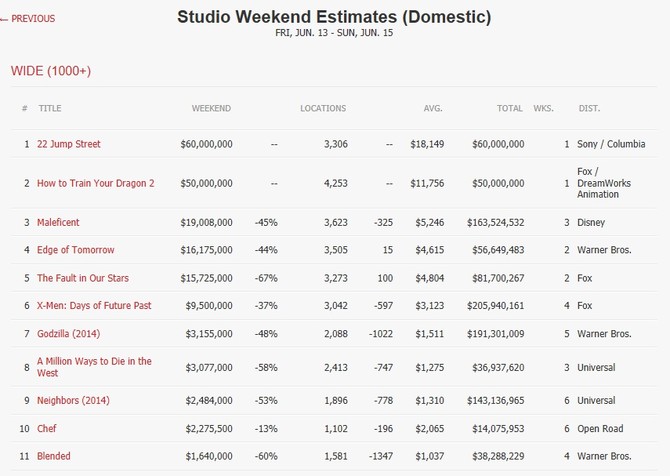670x476 pixels.
Task: Click the WKS. column header
Action: [544, 108]
